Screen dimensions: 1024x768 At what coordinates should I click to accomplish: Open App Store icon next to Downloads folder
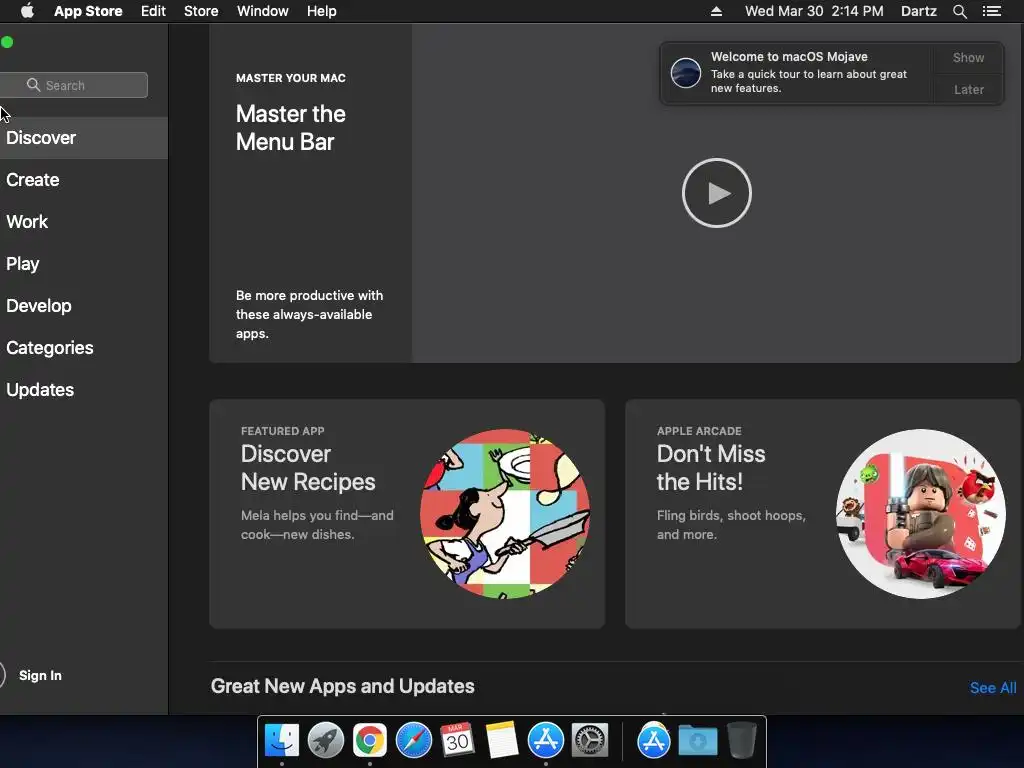pos(654,740)
